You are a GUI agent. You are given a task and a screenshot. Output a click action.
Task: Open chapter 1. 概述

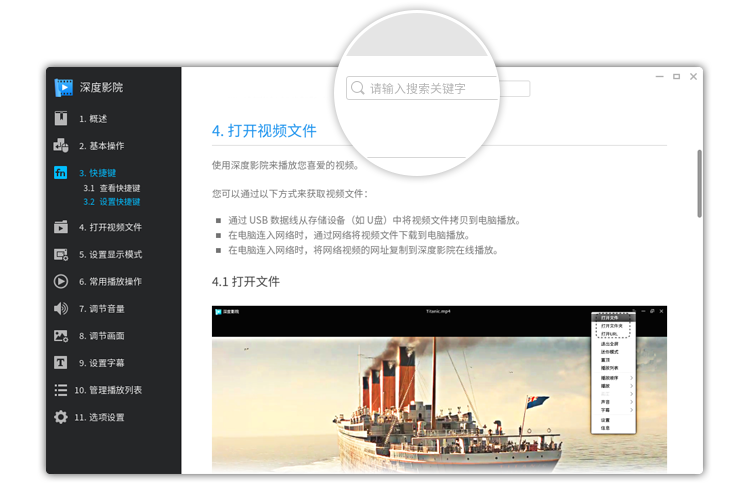(93, 118)
